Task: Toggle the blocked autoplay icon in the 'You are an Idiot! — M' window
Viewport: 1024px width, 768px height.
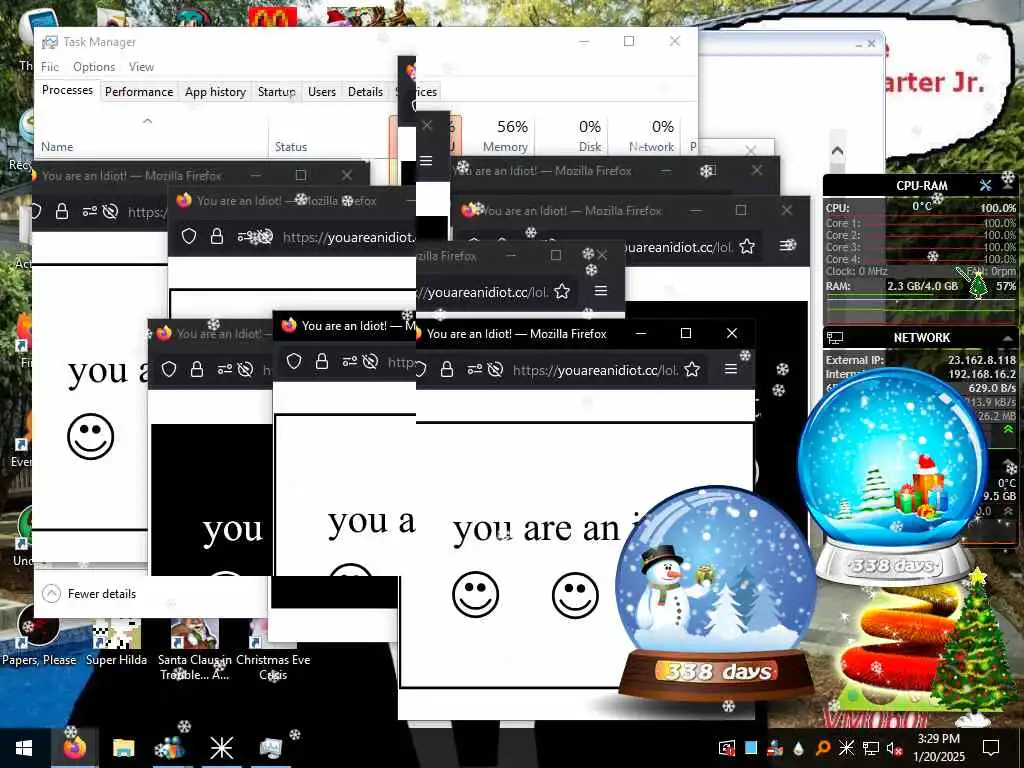Action: pyautogui.click(x=370, y=361)
